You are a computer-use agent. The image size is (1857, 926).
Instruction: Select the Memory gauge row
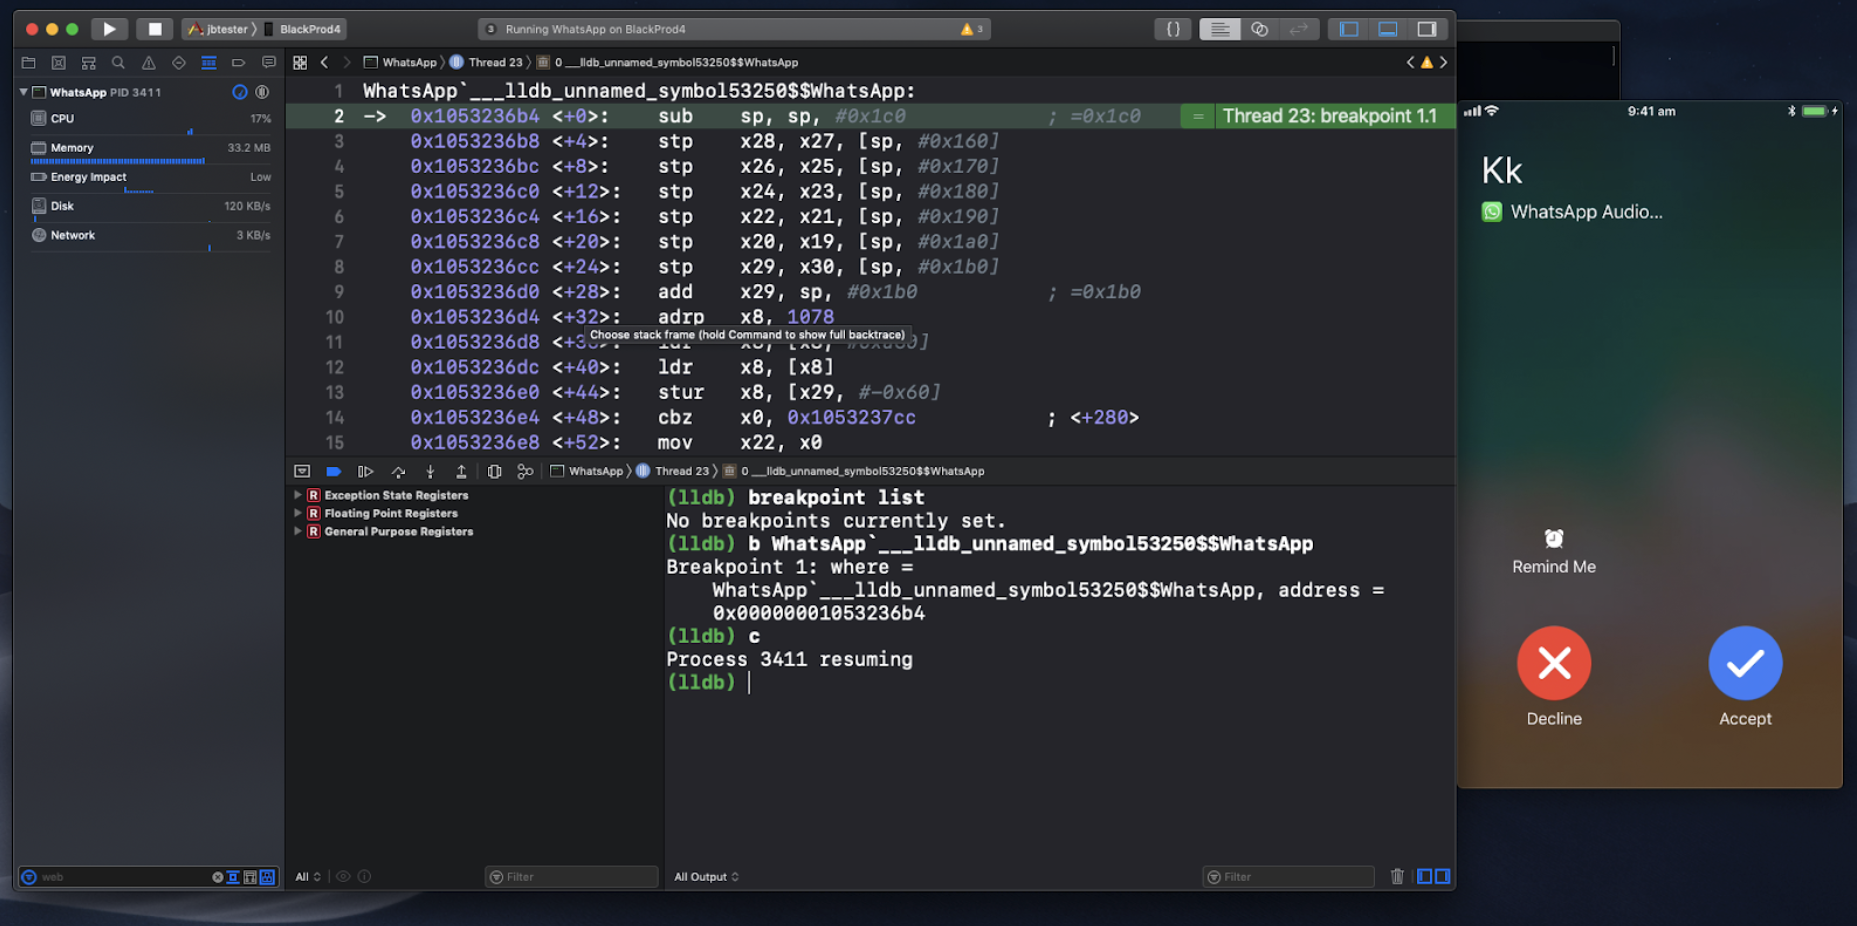(x=150, y=149)
